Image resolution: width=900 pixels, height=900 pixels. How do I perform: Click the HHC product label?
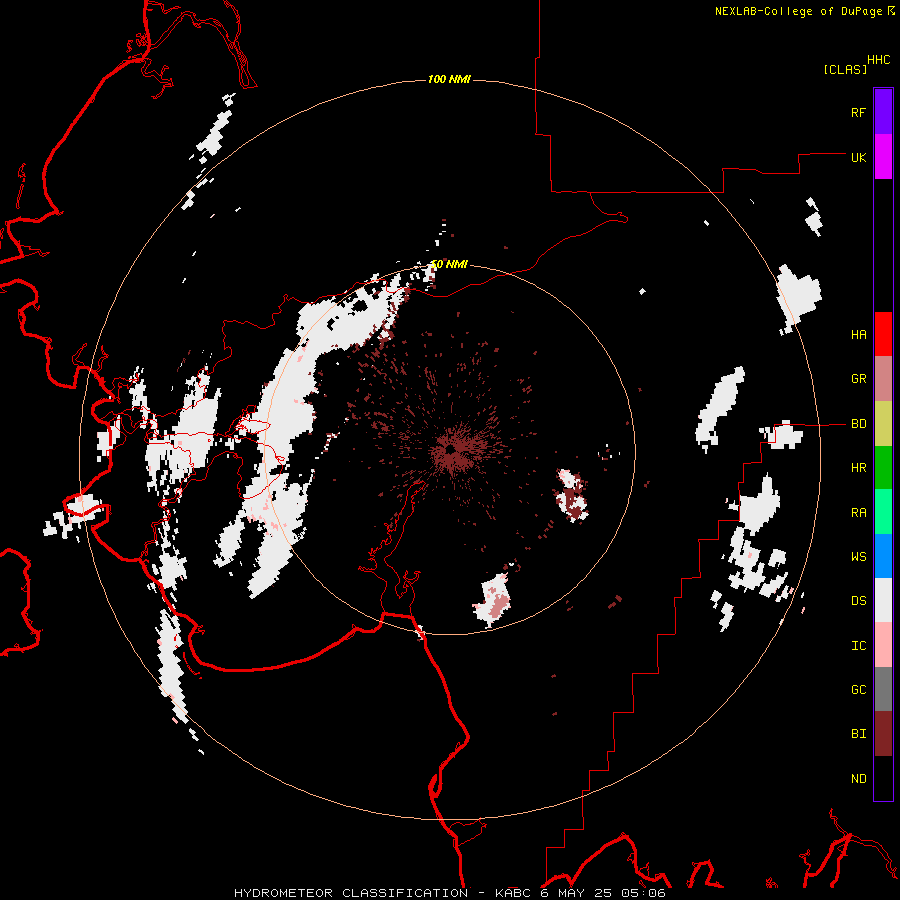point(879,60)
